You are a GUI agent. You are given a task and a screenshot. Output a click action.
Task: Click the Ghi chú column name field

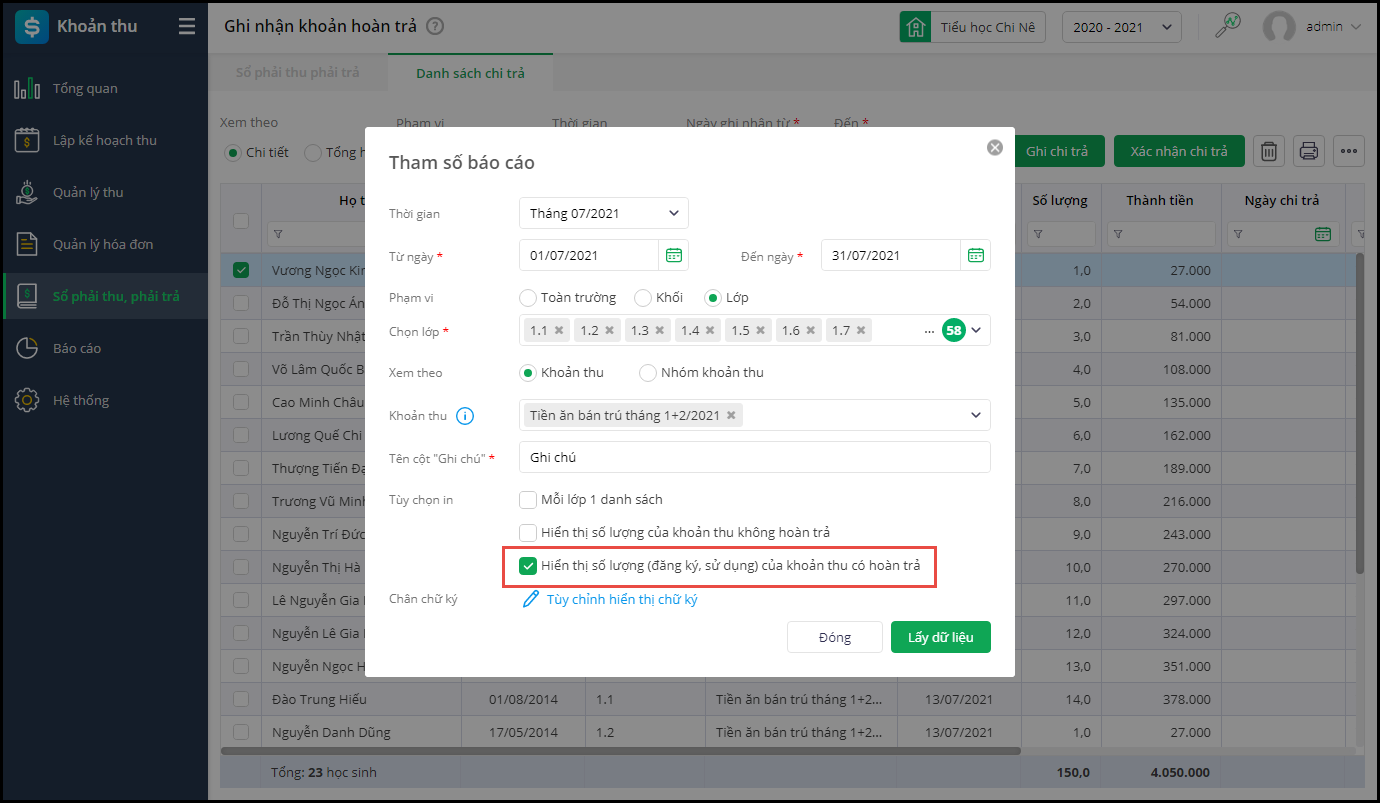tap(755, 457)
